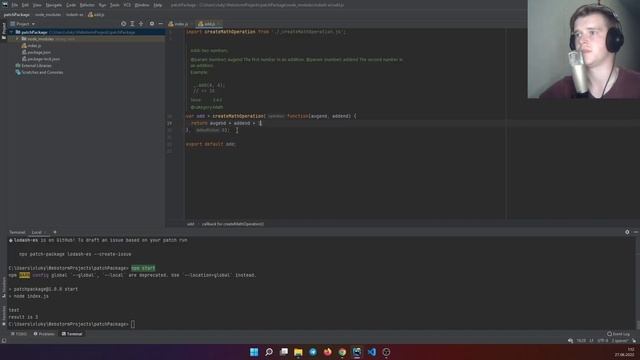Open the UTF-8 file encoding selector
The width and height of the screenshot is (640, 360).
[602, 340]
